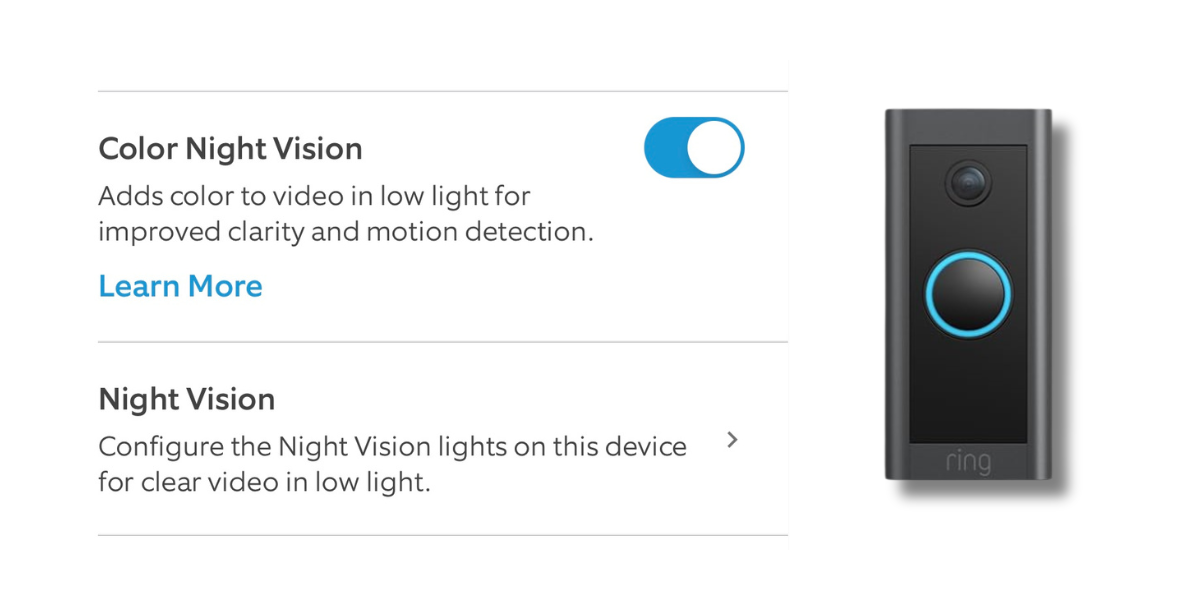1200x600 pixels.
Task: Expand Night Vision settings via chevron arrow
Action: click(732, 440)
